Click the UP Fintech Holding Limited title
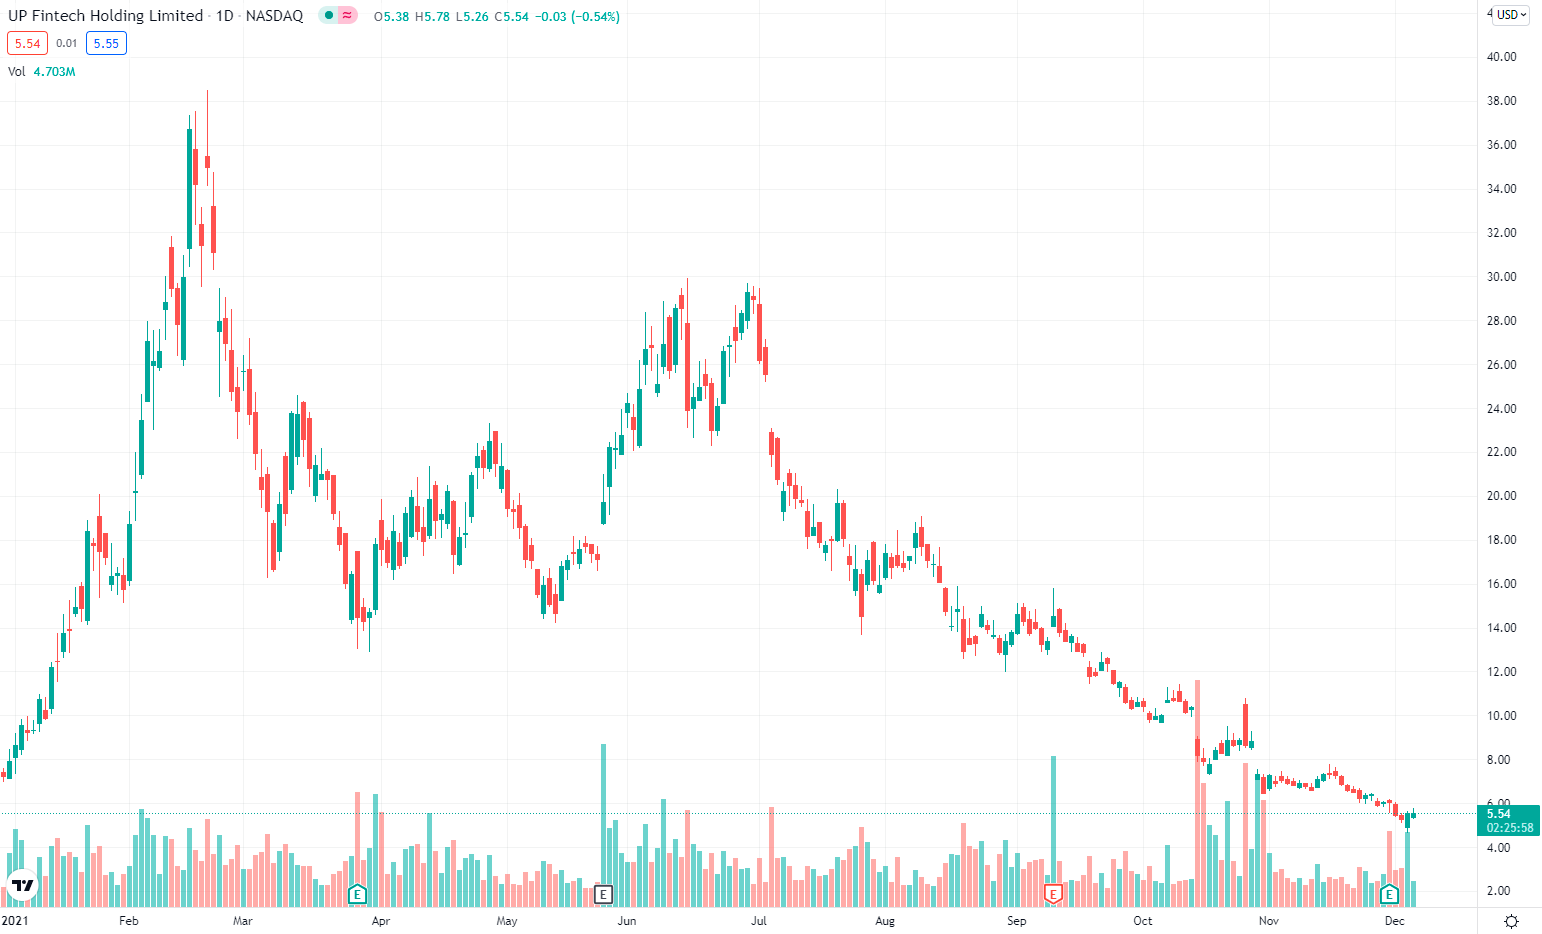This screenshot has height=934, width=1542. pos(105,16)
